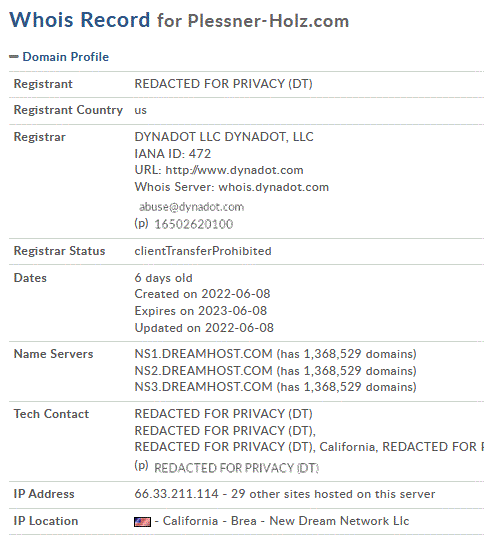Select the NS1.DREAMHOST.COM name server

pyautogui.click(x=203, y=354)
